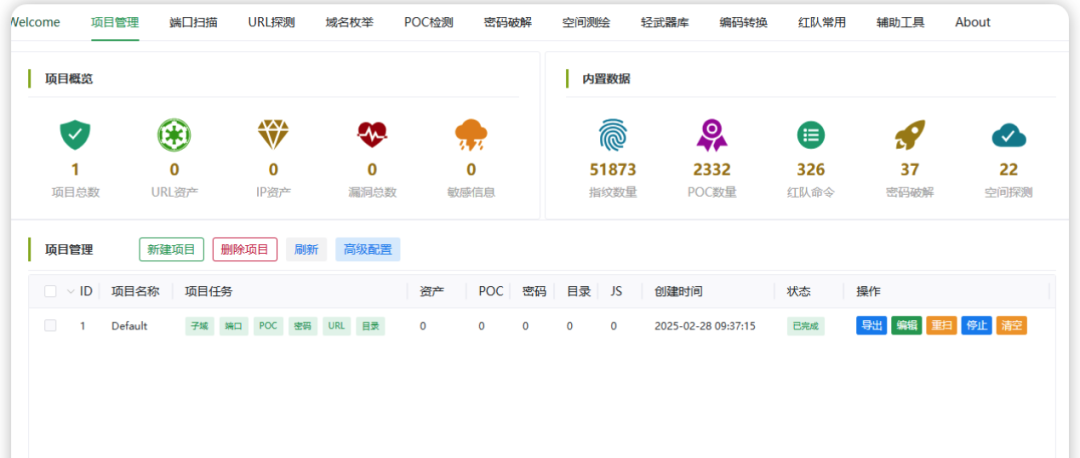Click the project name Default
The image size is (1080, 458).
click(x=129, y=326)
